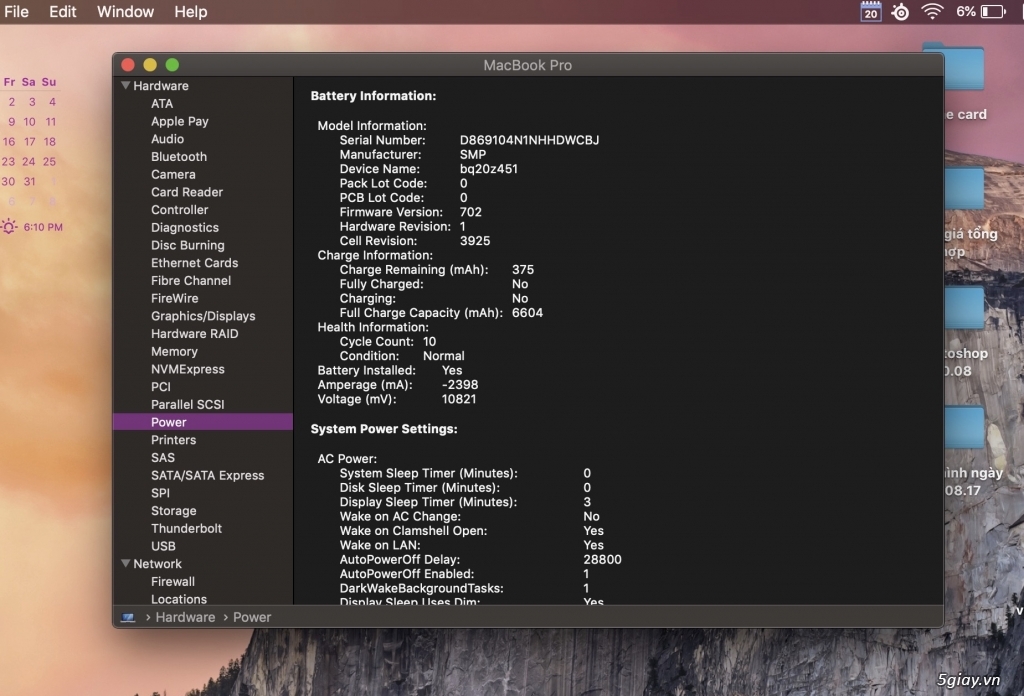Select Firewall under Network

172,581
